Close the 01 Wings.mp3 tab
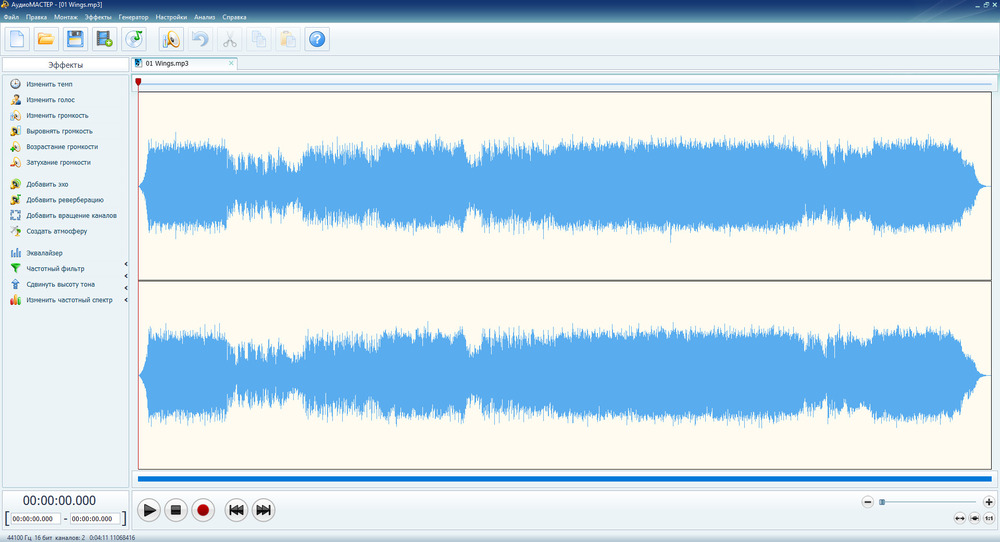This screenshot has height=542, width=1000. pyautogui.click(x=232, y=63)
